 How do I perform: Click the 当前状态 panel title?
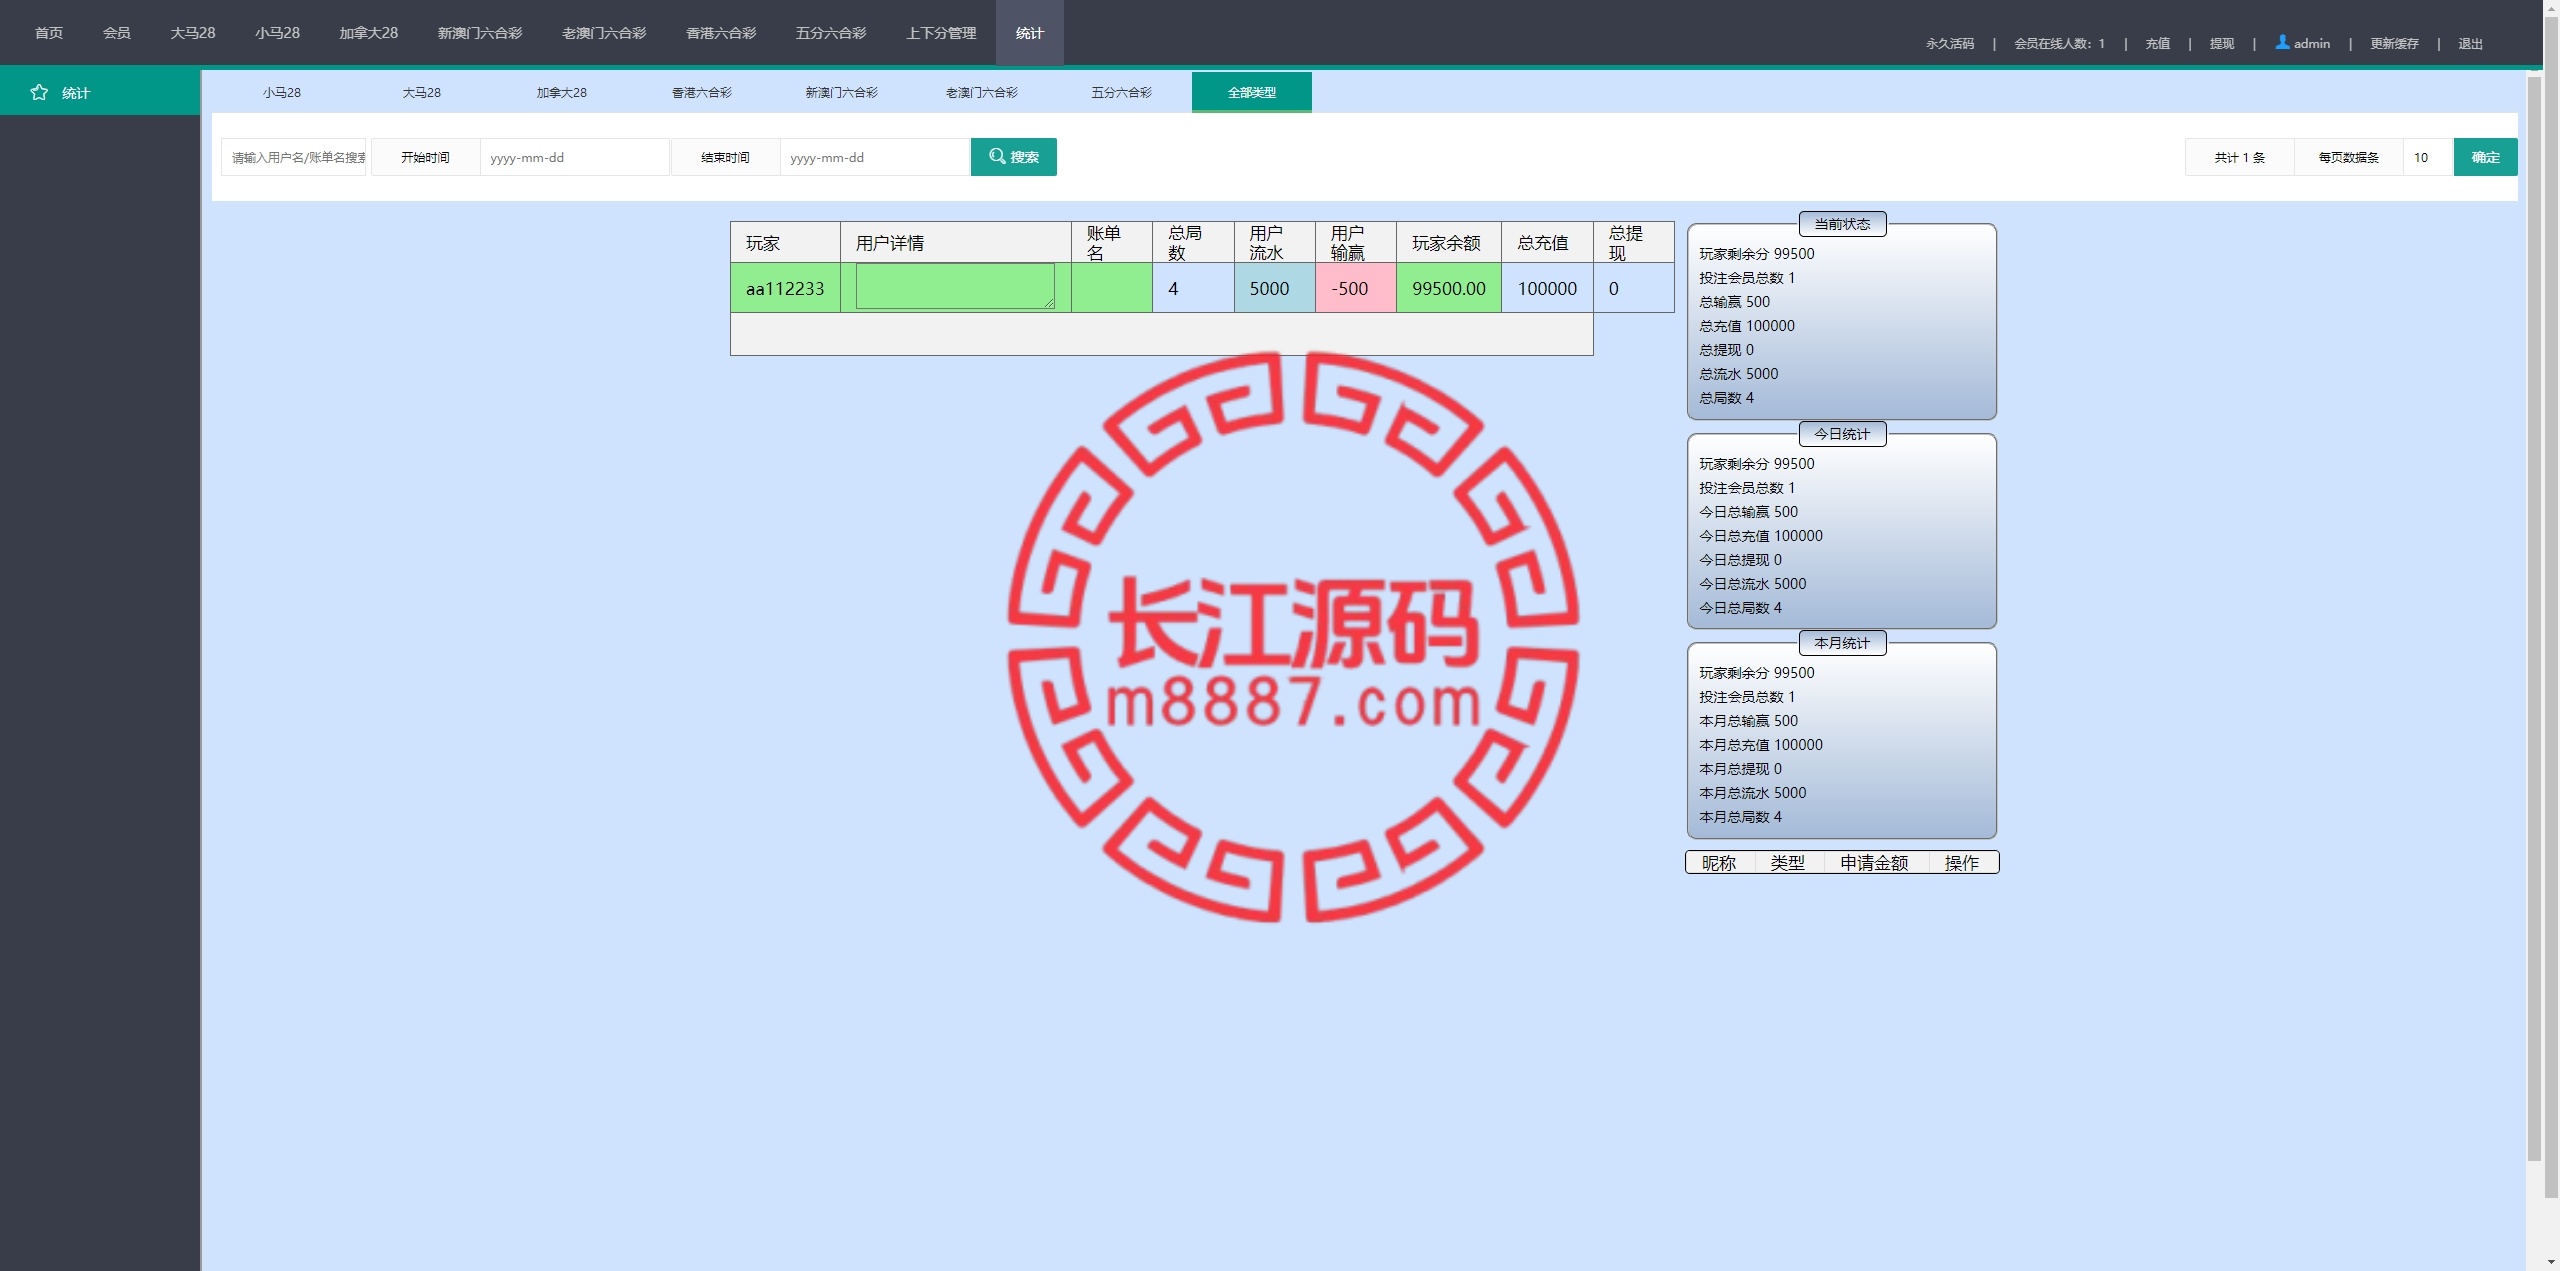pos(1842,224)
